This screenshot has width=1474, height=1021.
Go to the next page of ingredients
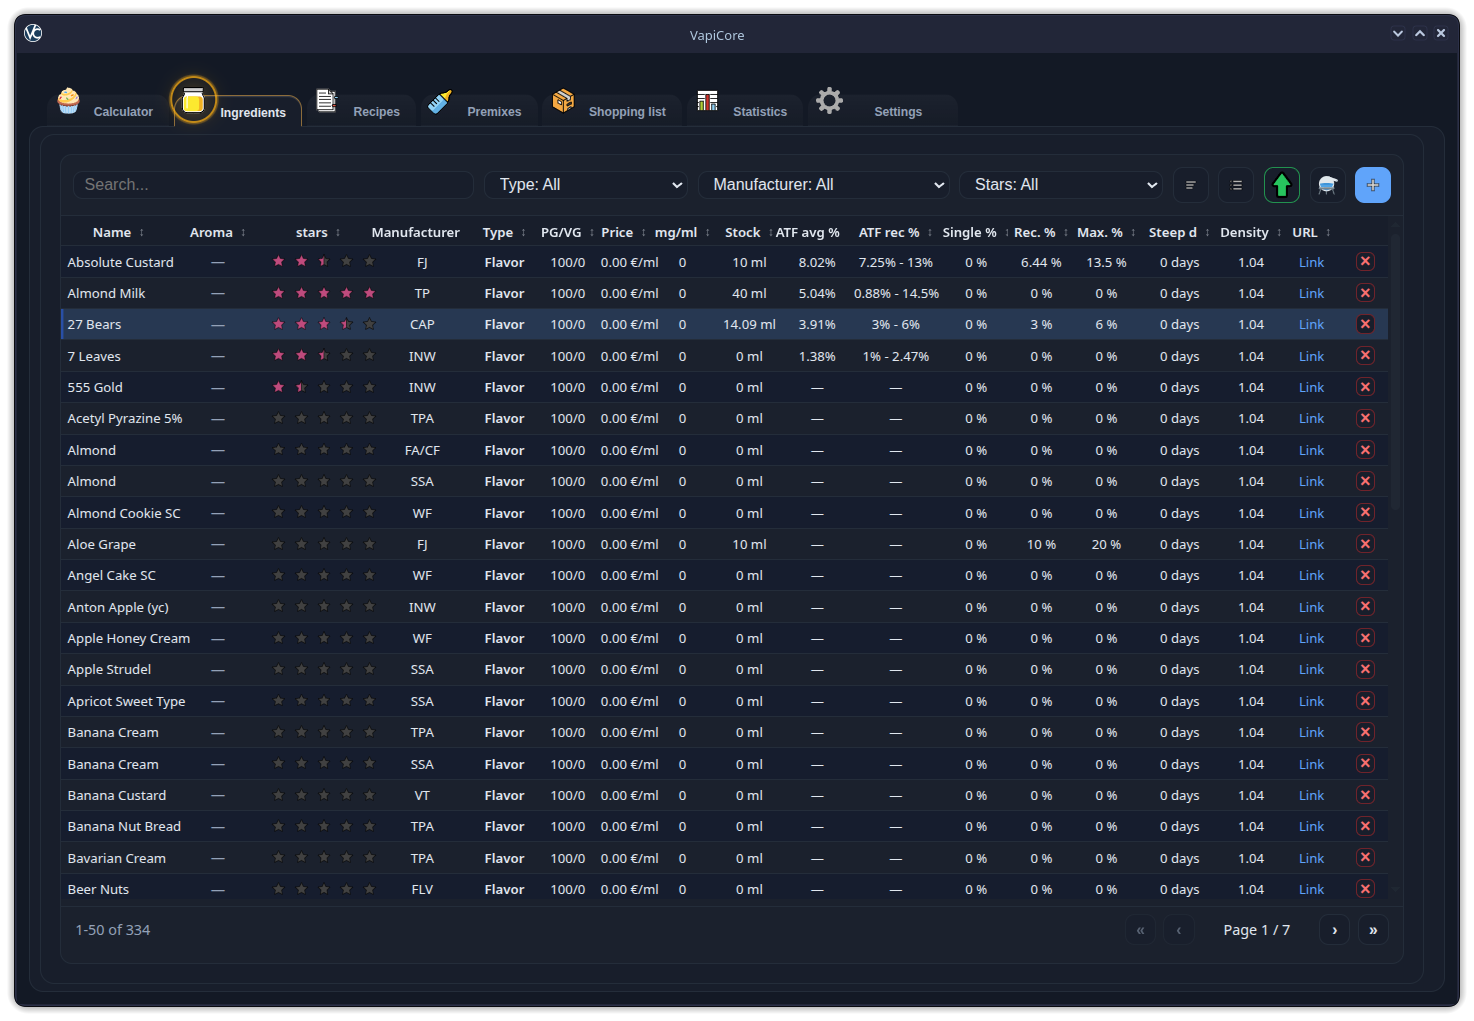coord(1334,930)
